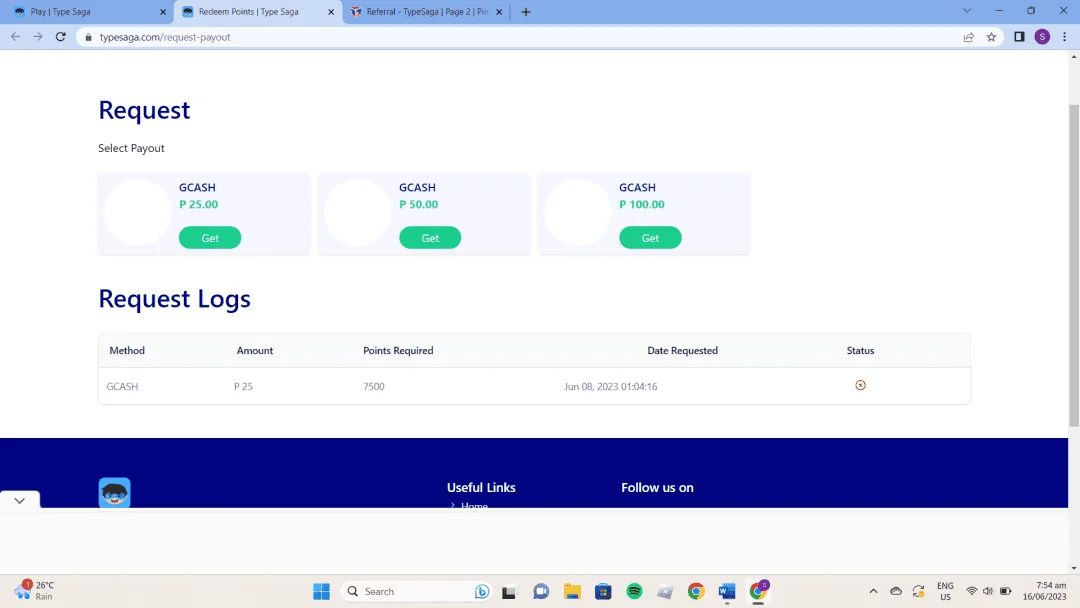Open the Chrome profile avatar

1042,37
